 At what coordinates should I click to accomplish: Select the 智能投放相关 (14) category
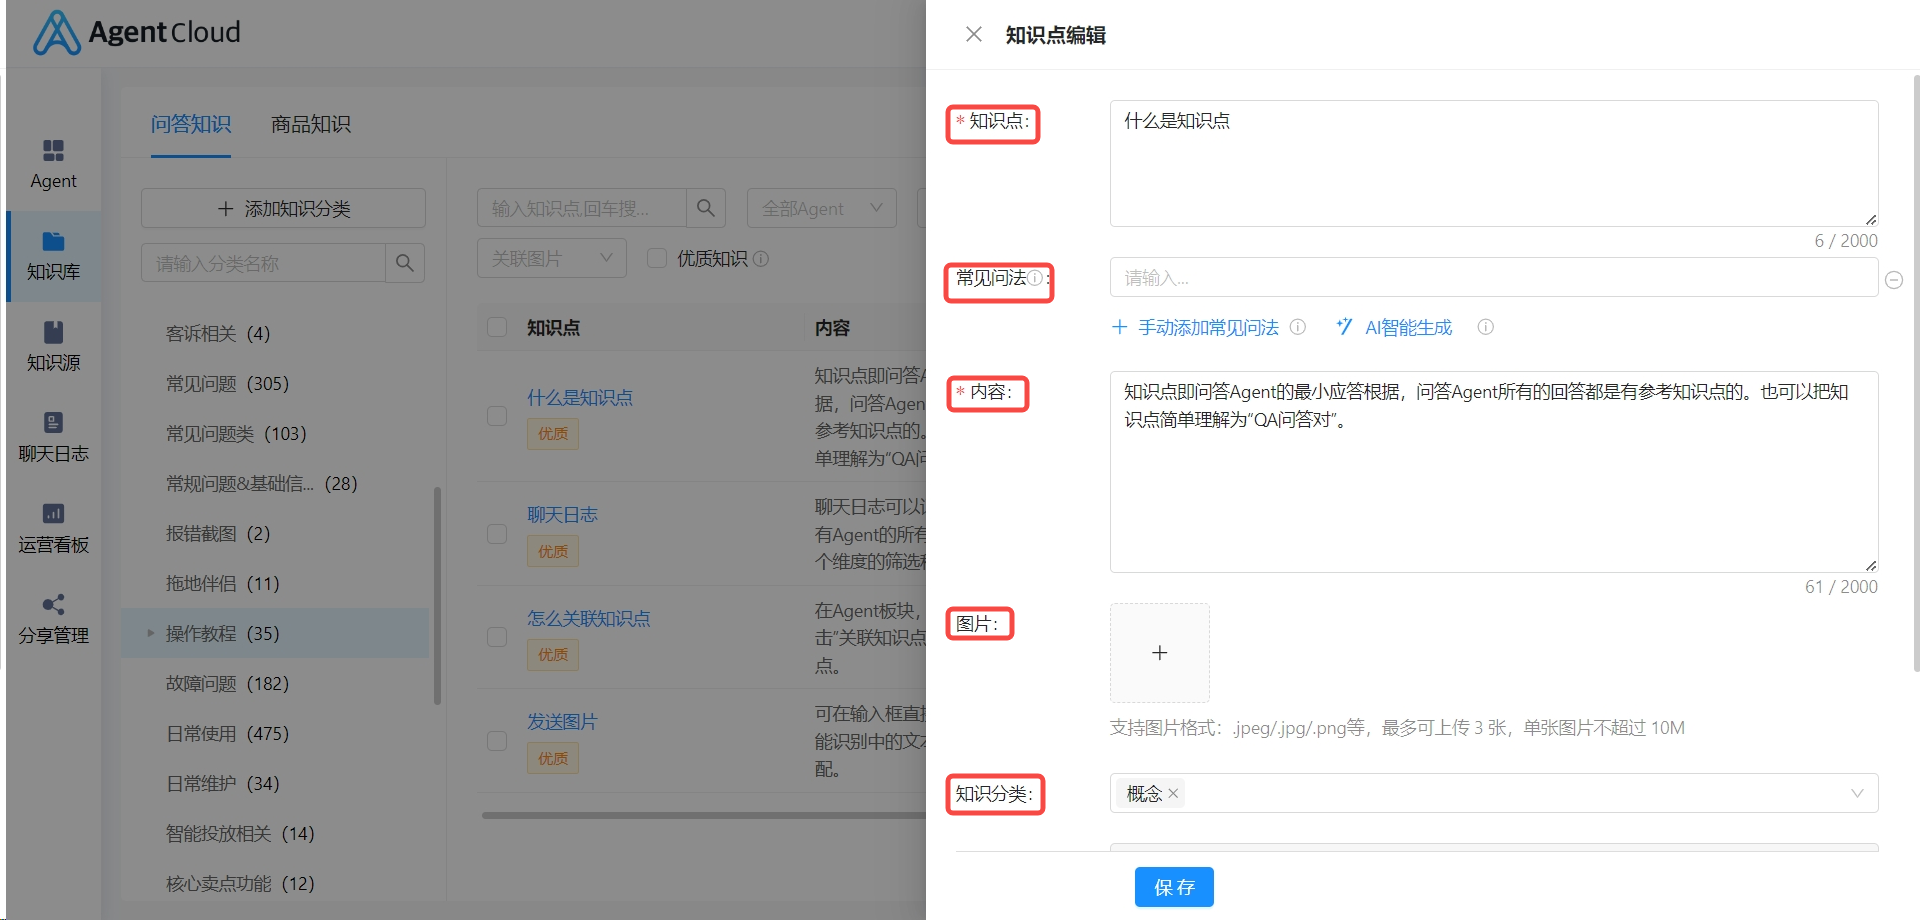(x=240, y=833)
